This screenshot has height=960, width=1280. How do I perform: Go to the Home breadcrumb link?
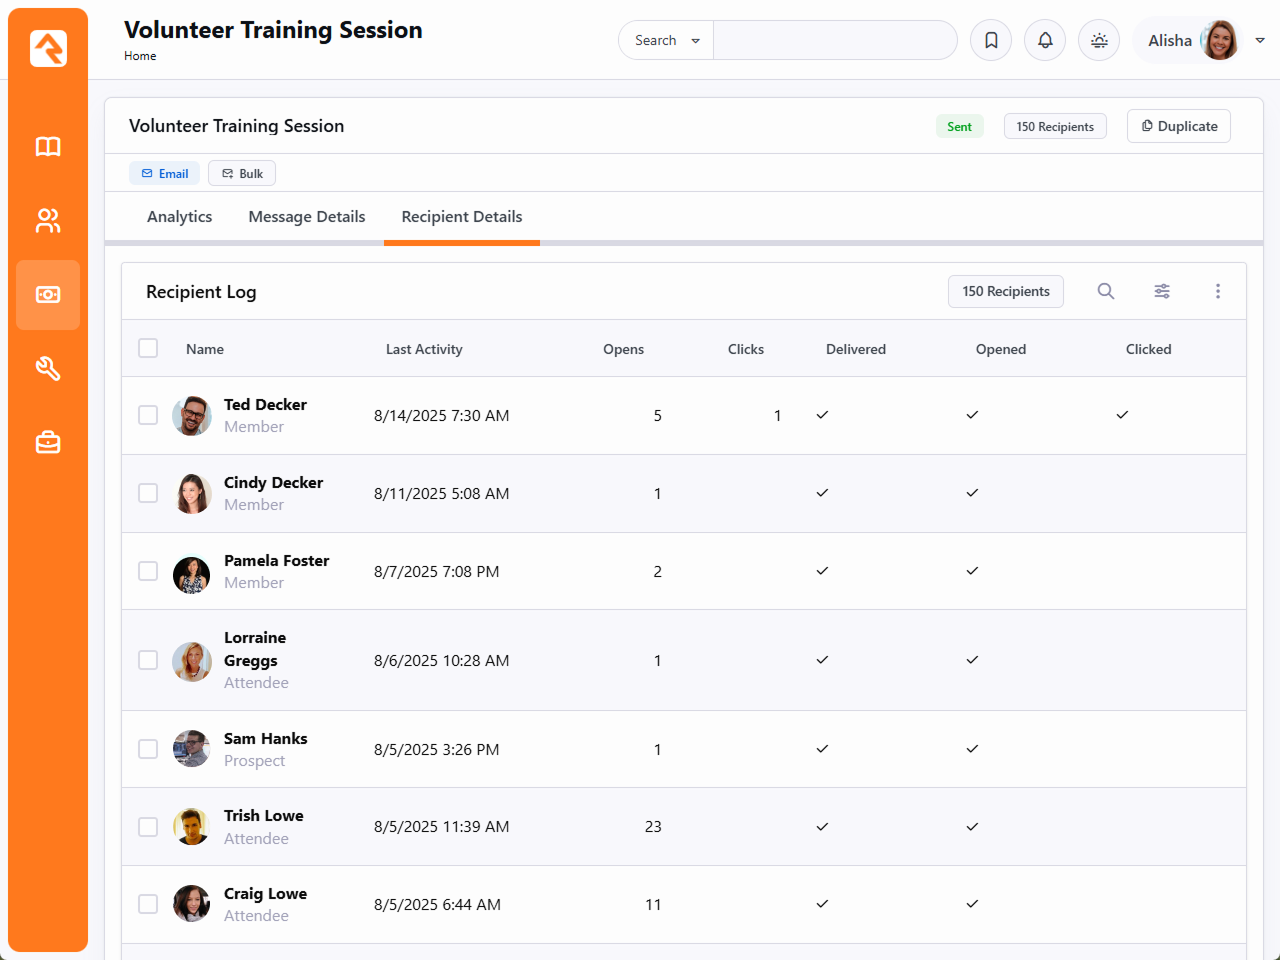point(140,56)
